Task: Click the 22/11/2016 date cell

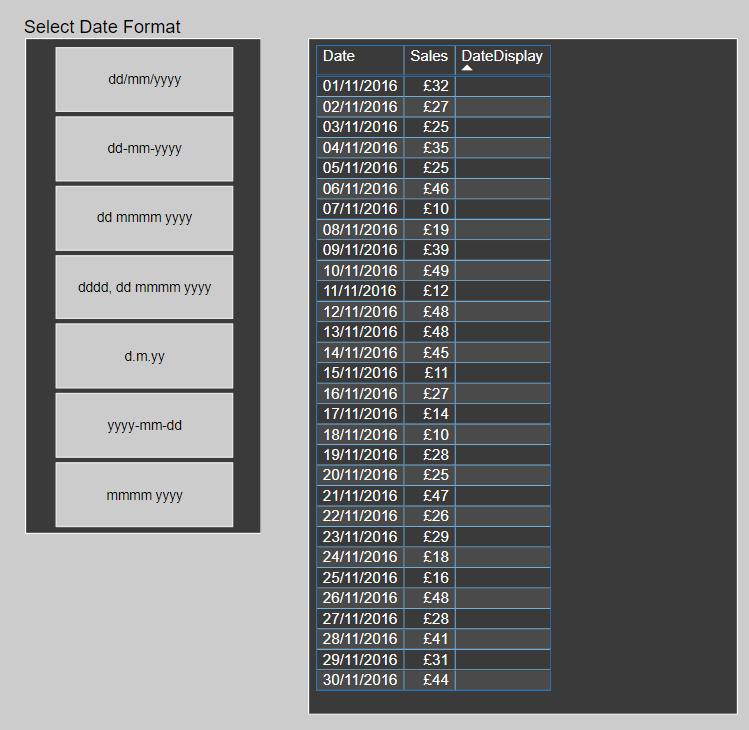Action: click(360, 516)
